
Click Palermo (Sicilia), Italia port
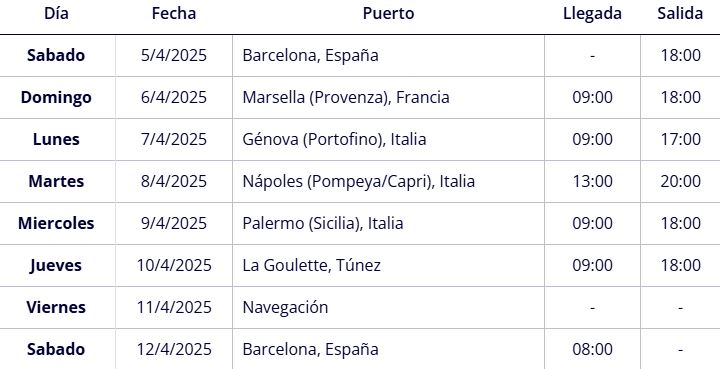[323, 223]
